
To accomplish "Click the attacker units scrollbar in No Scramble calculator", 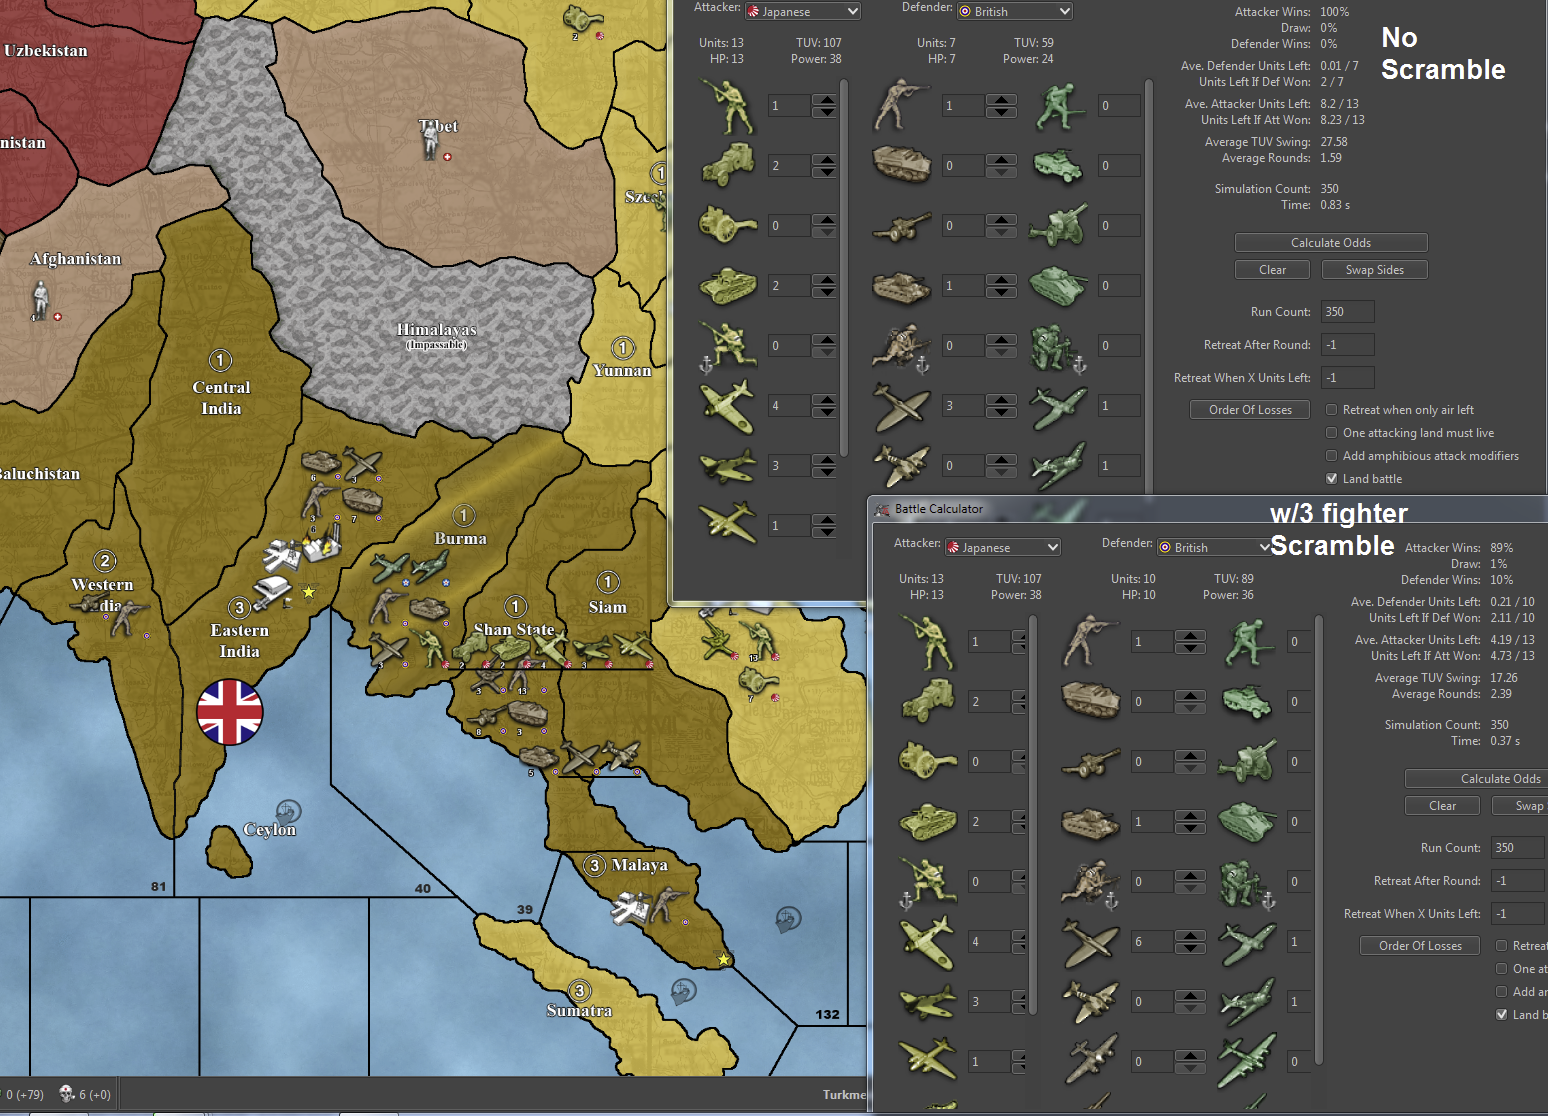I will [x=844, y=268].
